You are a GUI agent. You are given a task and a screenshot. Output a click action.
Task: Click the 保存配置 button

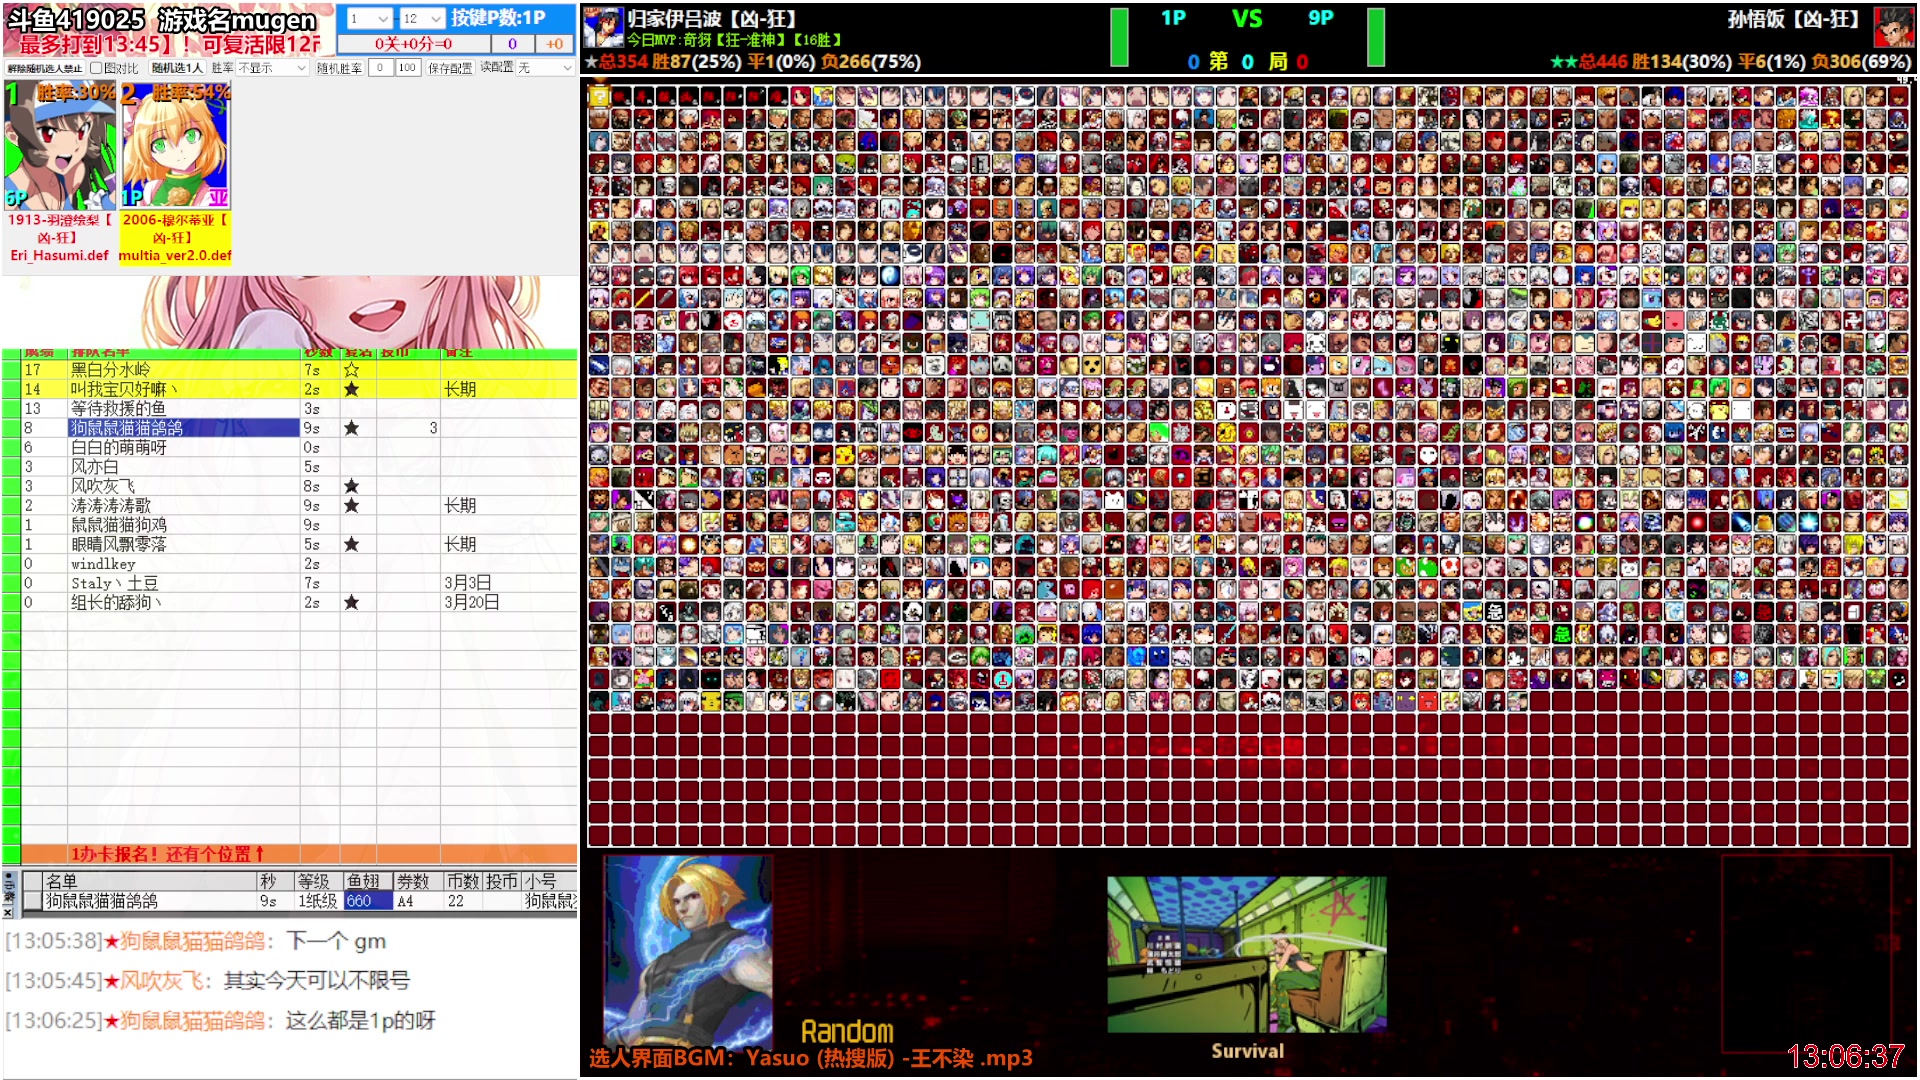[450, 68]
